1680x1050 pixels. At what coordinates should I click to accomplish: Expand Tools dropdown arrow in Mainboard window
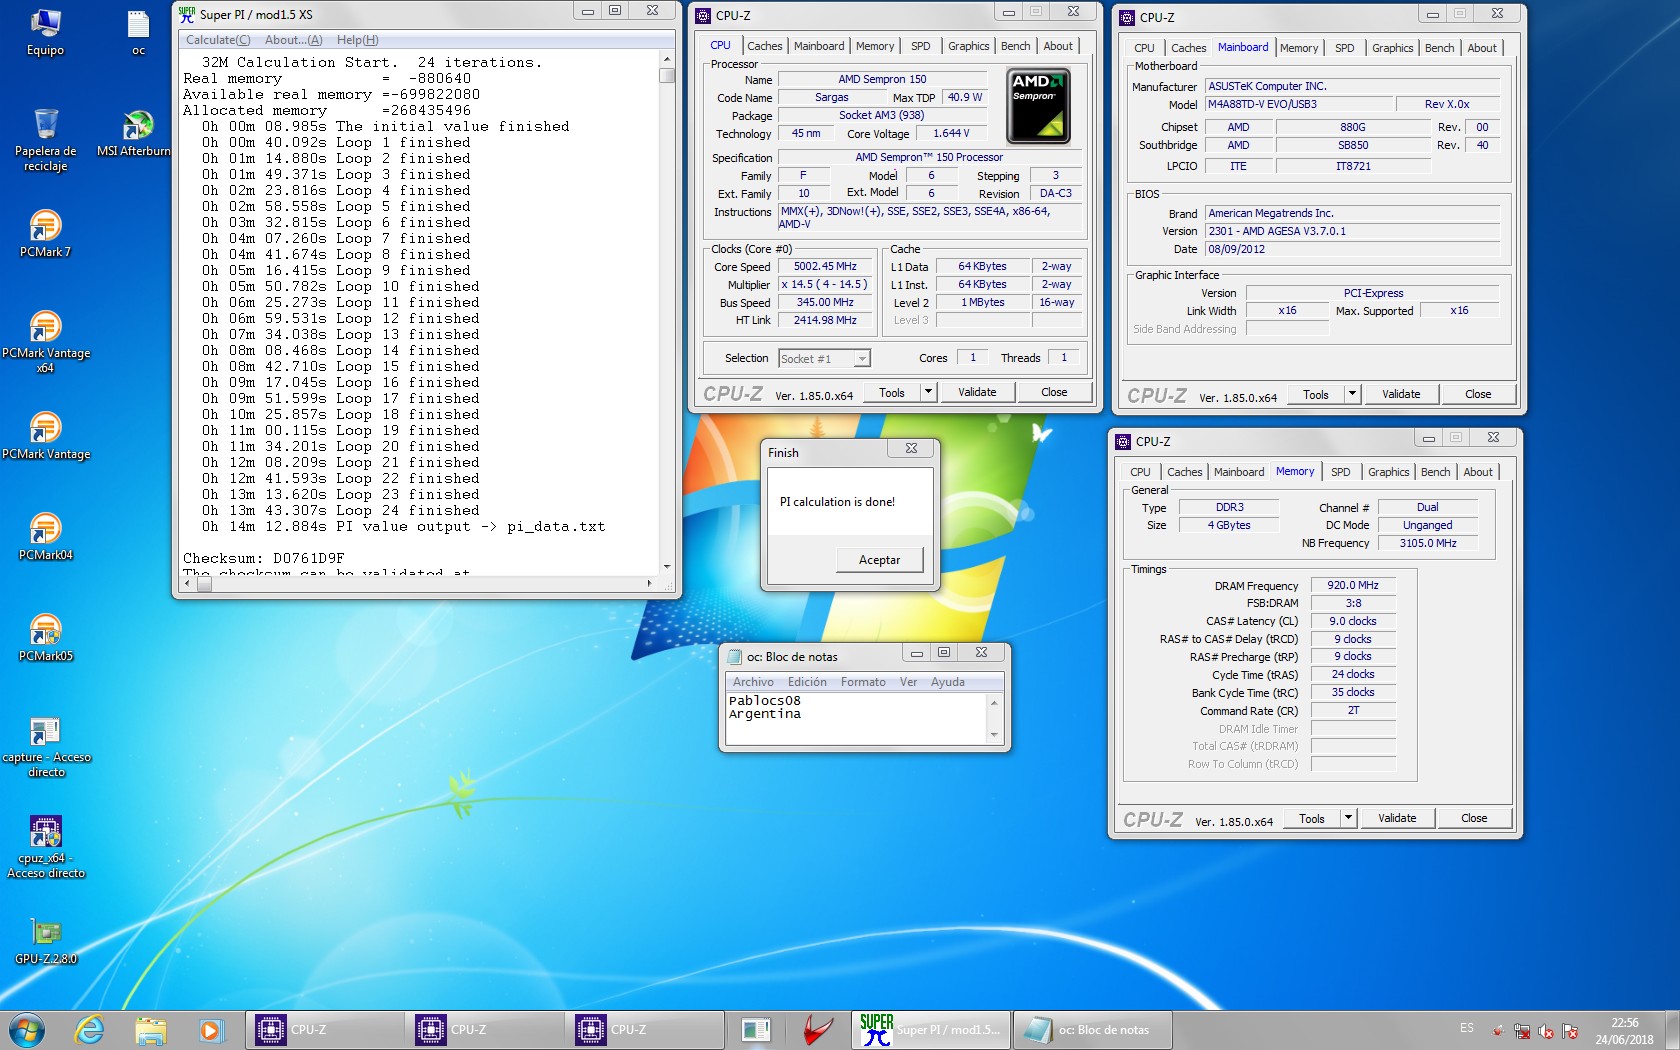click(x=1352, y=394)
